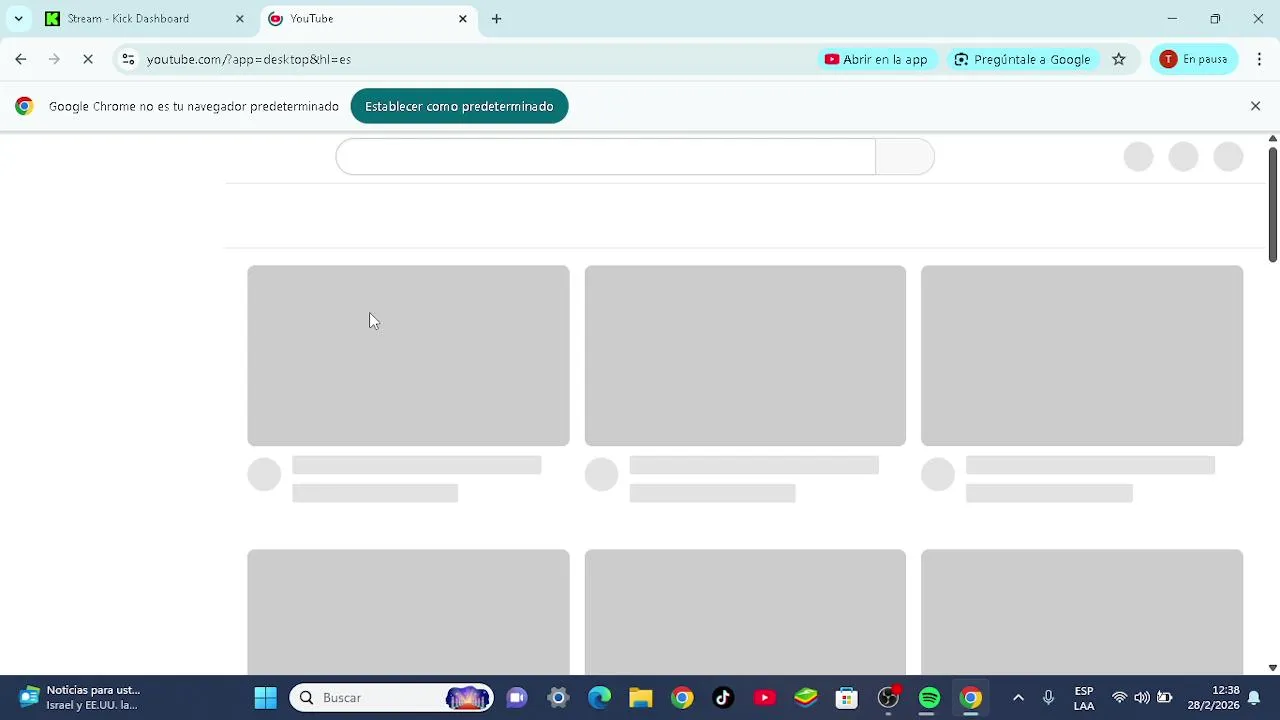Image resolution: width=1280 pixels, height=720 pixels.
Task: Click Establecer como predeterminado button
Action: [459, 106]
